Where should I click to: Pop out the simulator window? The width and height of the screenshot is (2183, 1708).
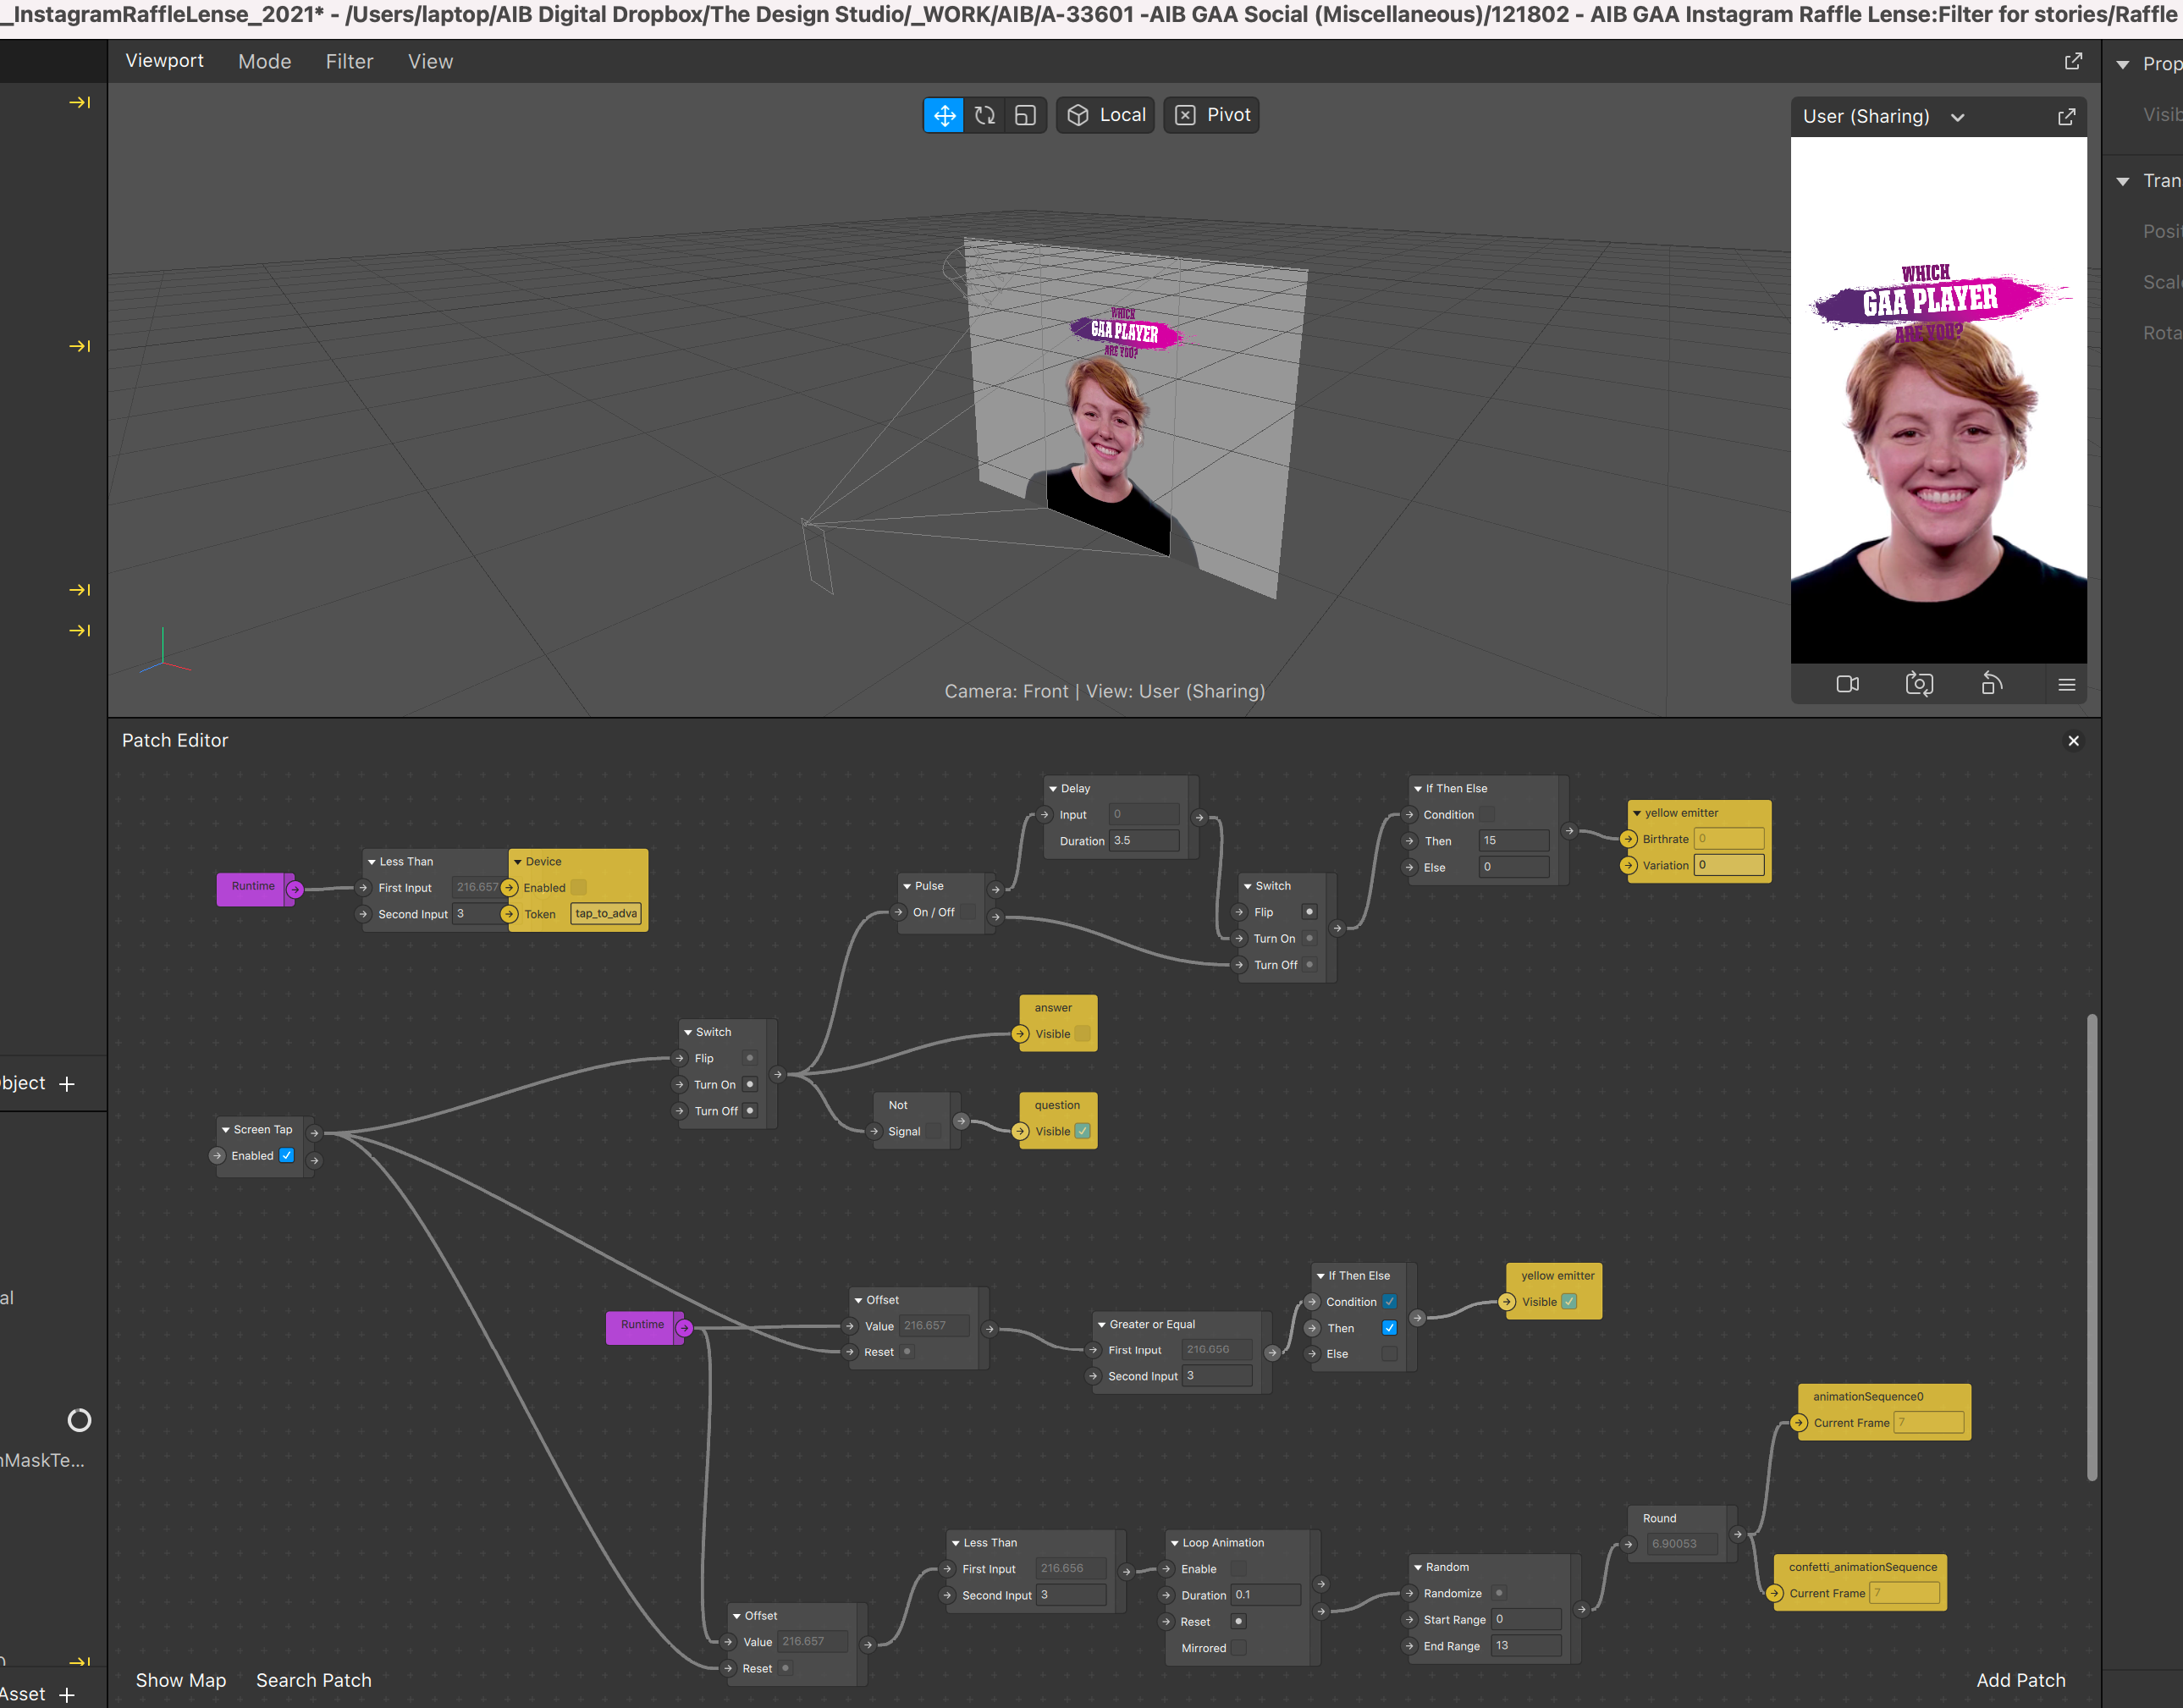[2066, 117]
